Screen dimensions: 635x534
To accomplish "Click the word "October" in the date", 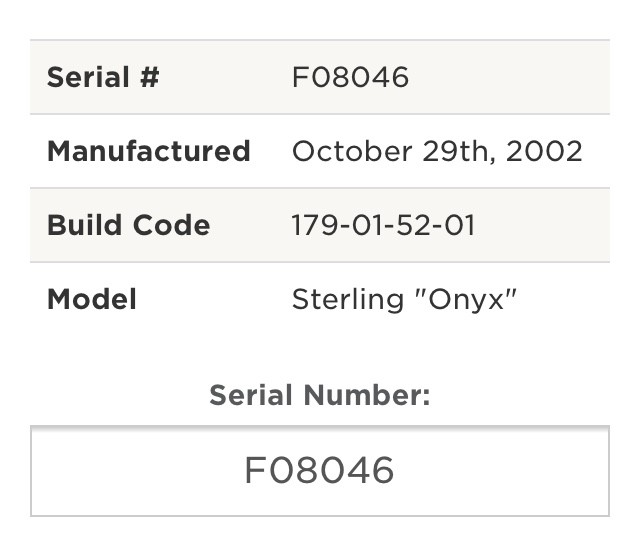I will point(352,151).
